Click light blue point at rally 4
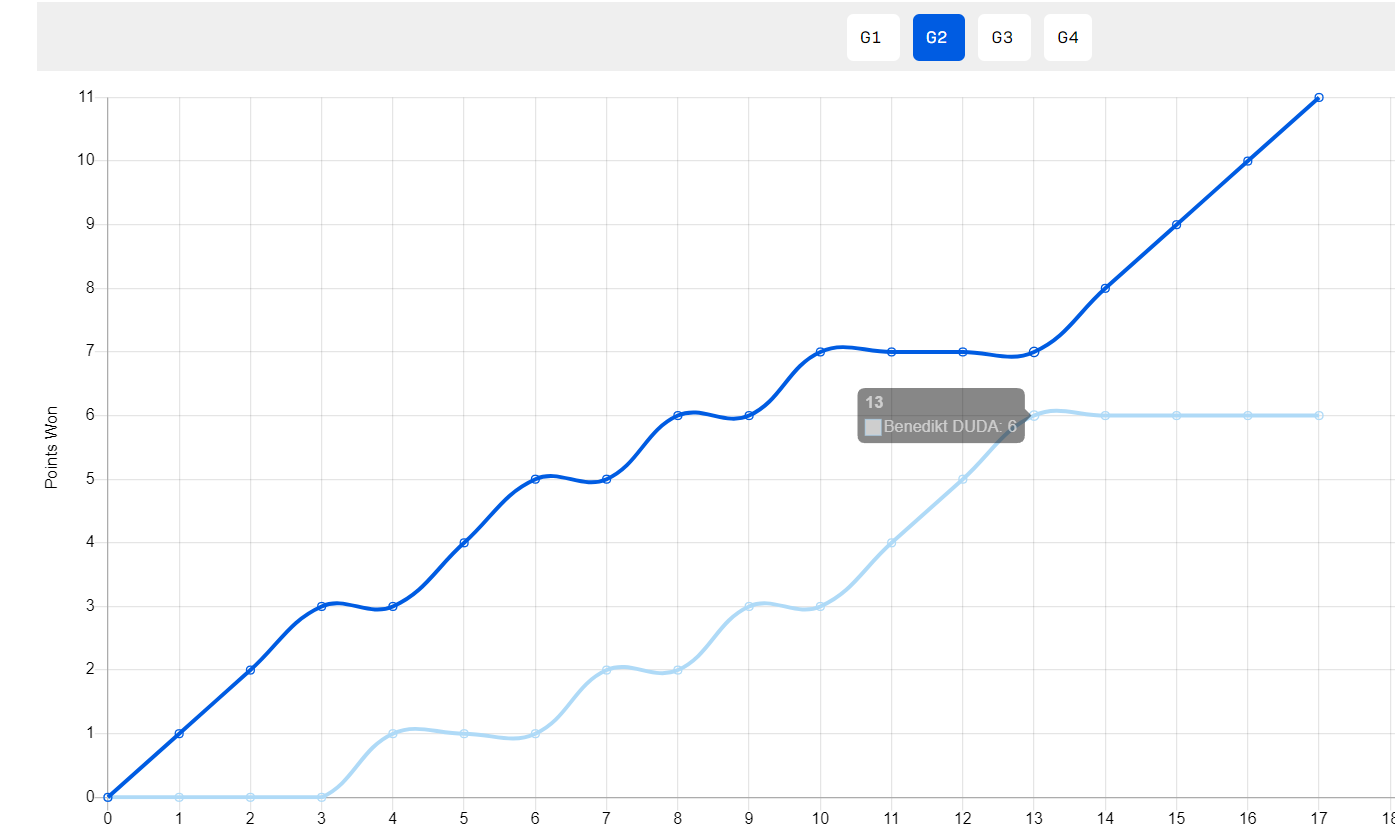This screenshot has height=837, width=1395. coord(392,734)
